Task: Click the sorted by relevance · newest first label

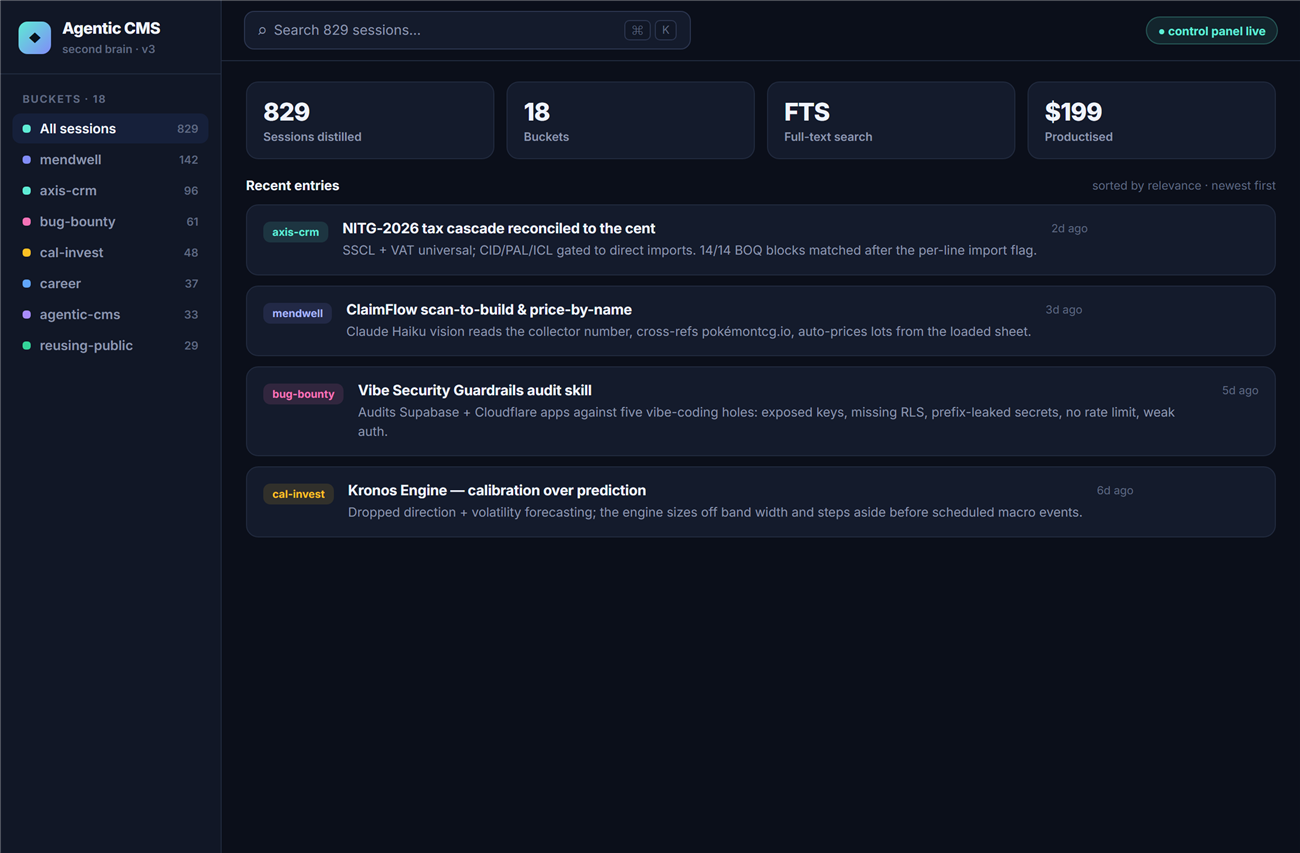Action: [x=1184, y=186]
